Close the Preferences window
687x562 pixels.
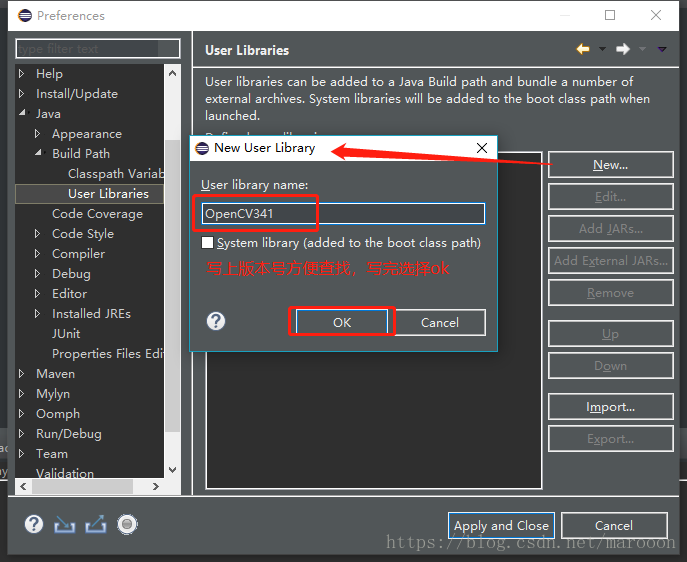[656, 15]
